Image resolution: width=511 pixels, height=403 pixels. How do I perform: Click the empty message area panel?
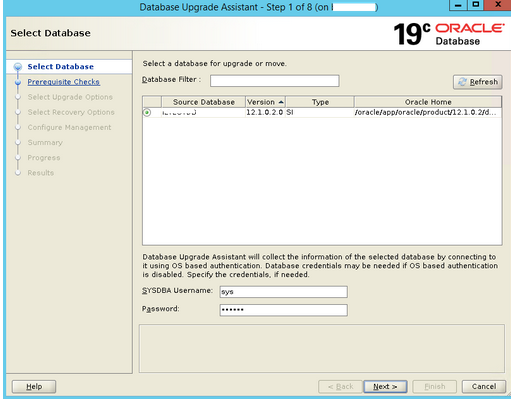pyautogui.click(x=322, y=348)
